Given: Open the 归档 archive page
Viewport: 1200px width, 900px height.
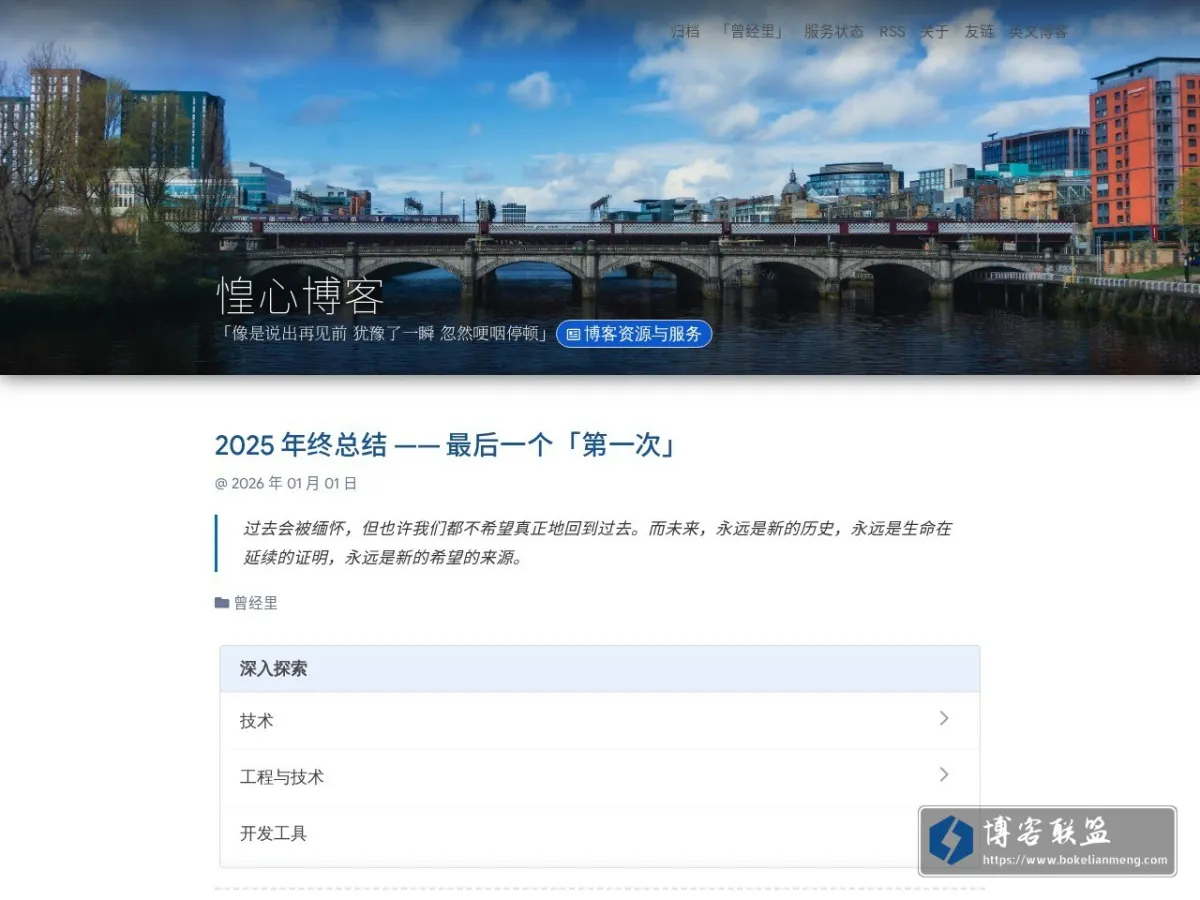Looking at the screenshot, I should click(x=685, y=31).
